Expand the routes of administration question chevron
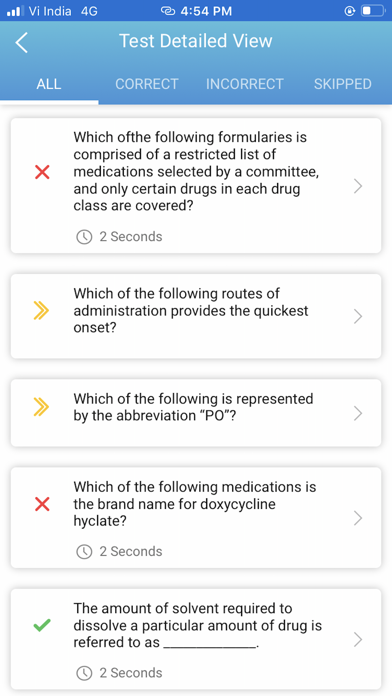 358,316
